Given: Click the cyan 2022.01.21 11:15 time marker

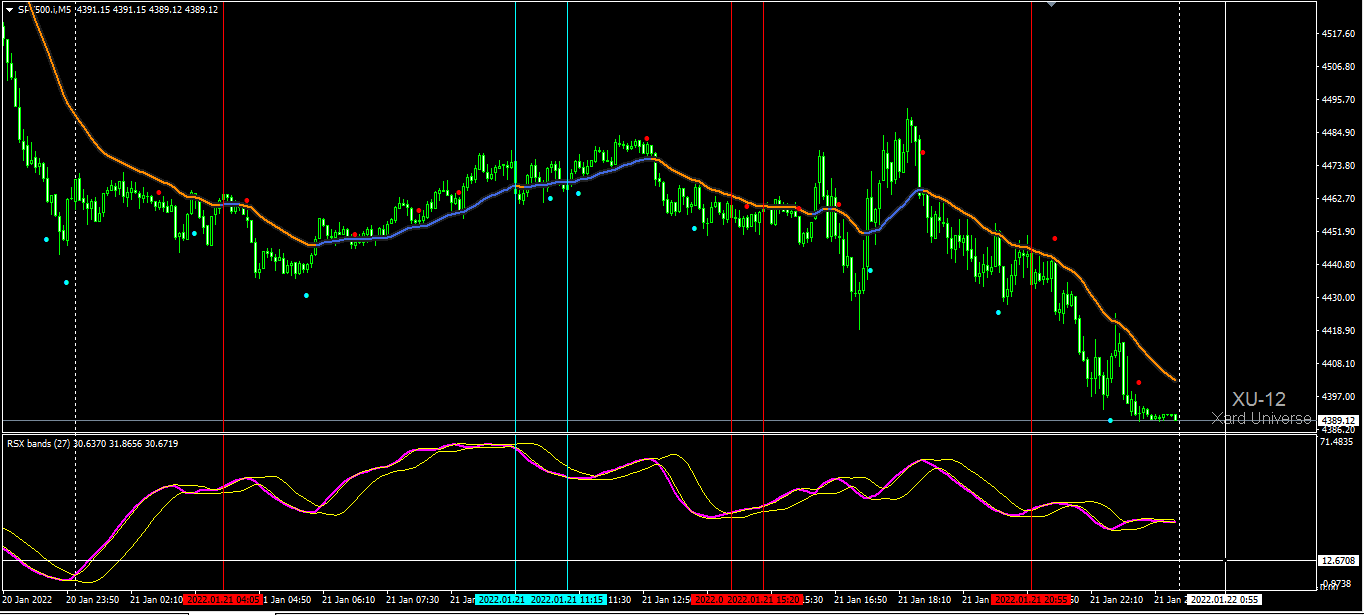Looking at the screenshot, I should point(567,600).
